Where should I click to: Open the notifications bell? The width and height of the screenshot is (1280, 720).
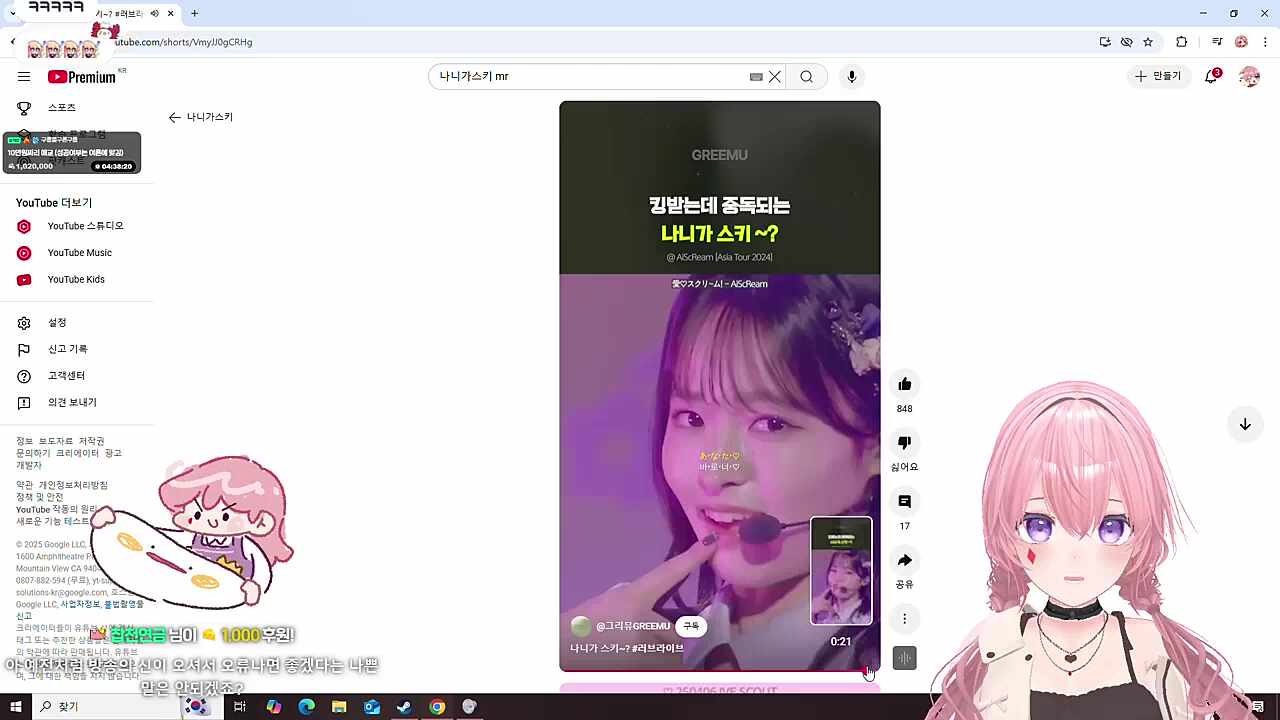click(1212, 76)
